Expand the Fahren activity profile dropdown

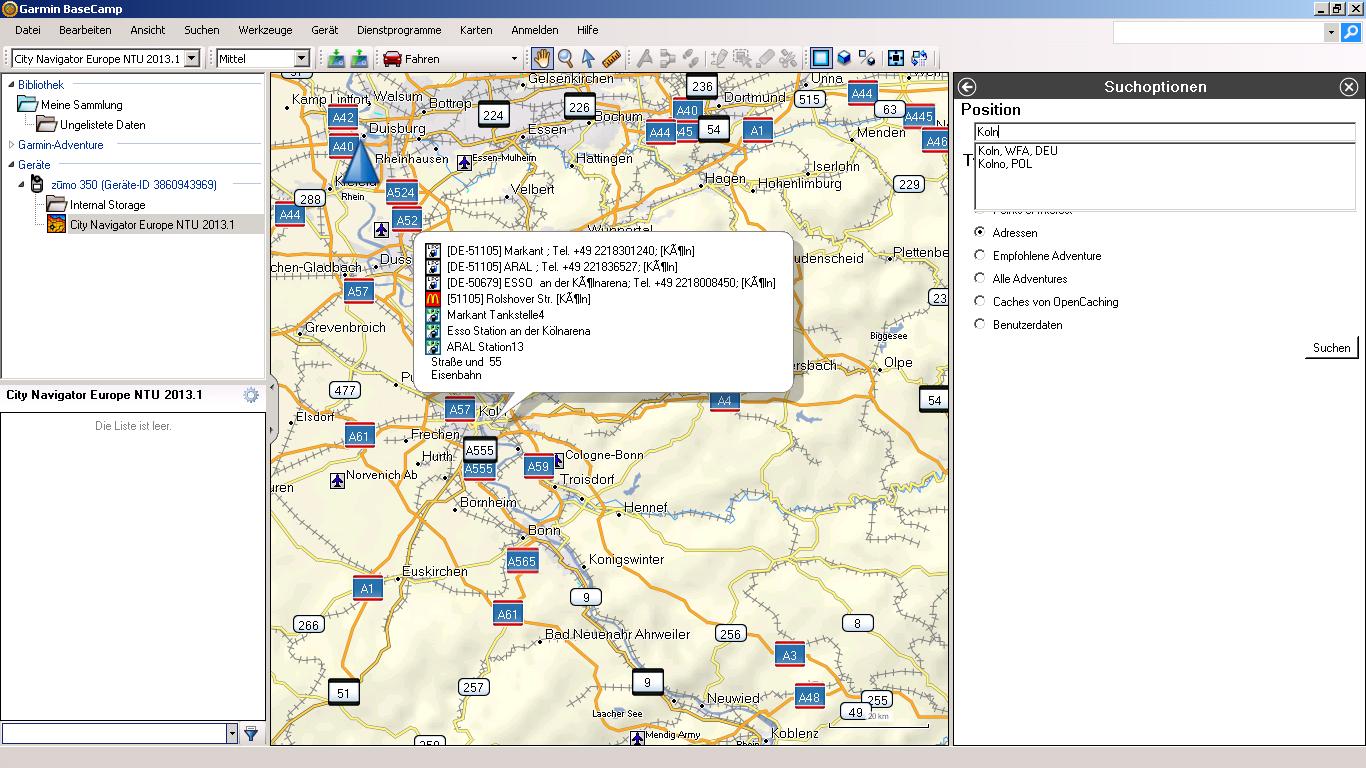tap(514, 59)
